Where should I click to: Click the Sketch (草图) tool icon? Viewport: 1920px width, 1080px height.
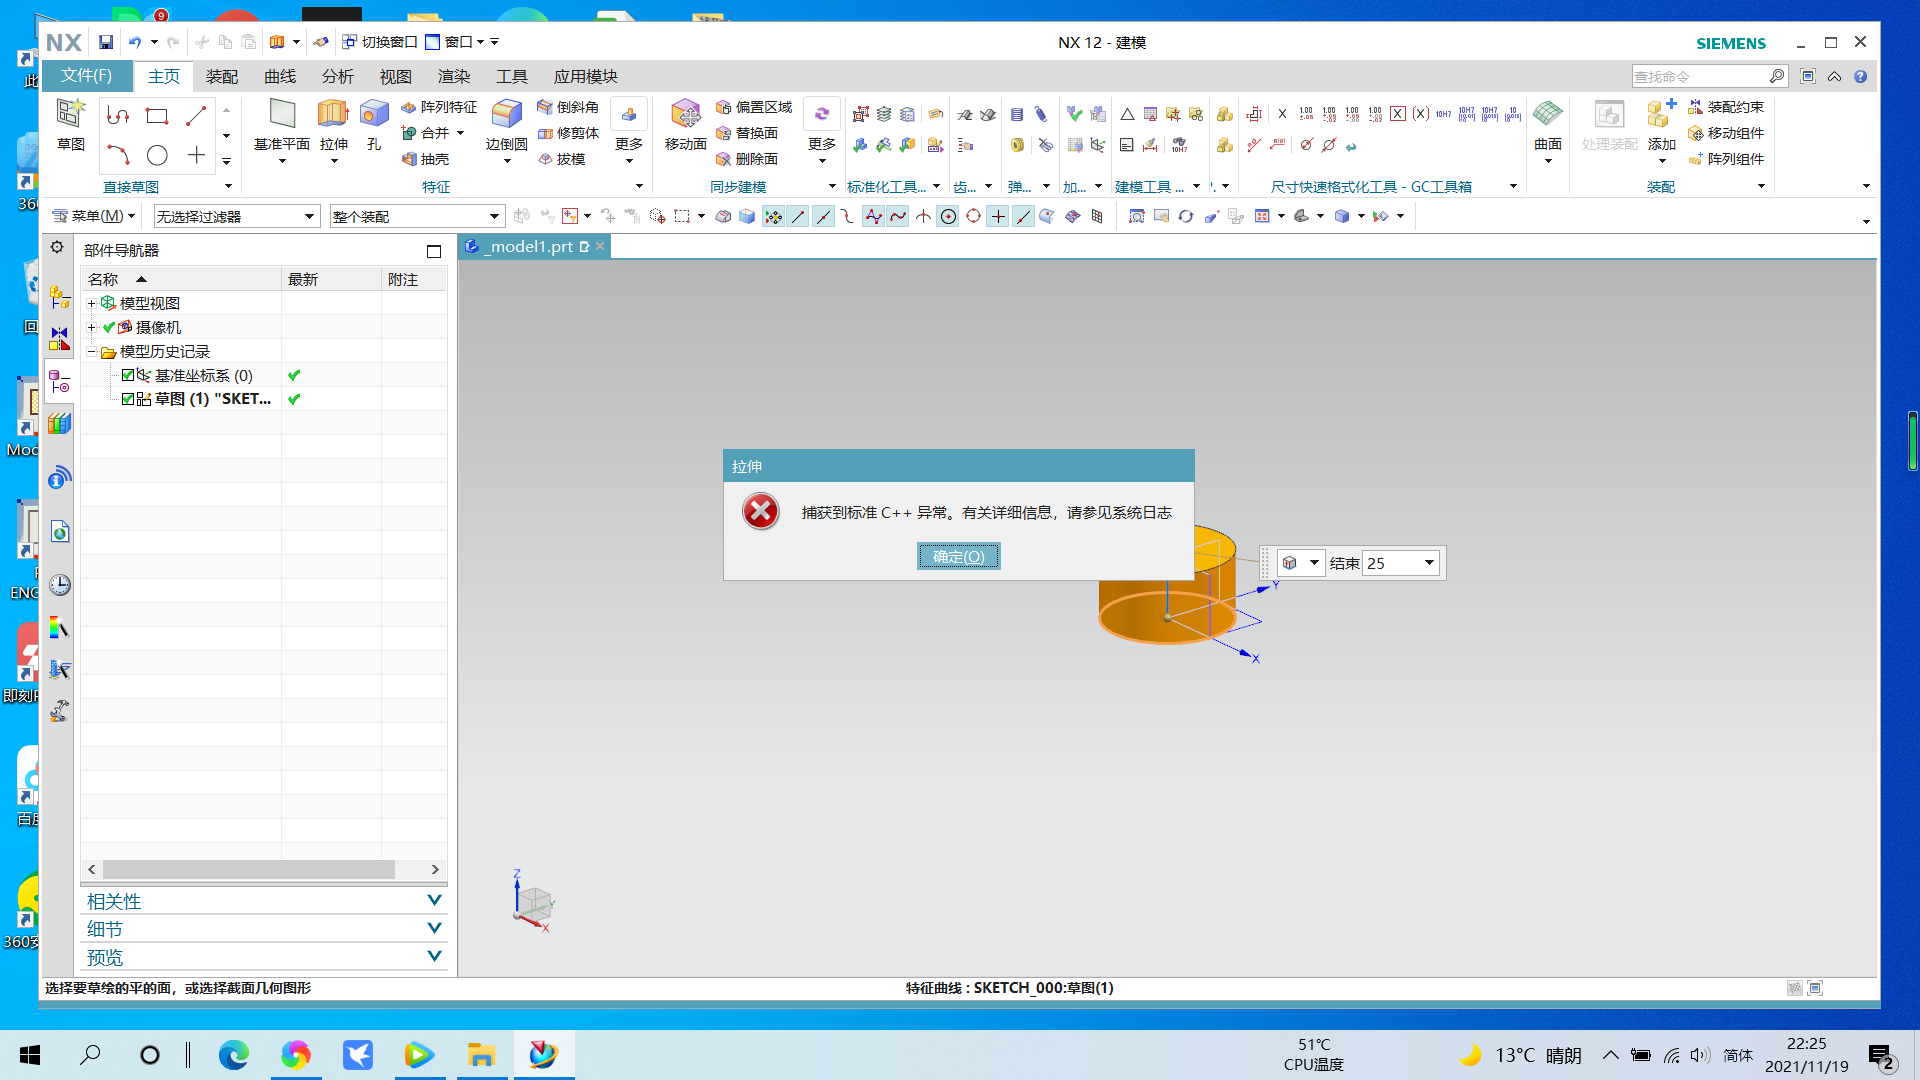(x=70, y=124)
